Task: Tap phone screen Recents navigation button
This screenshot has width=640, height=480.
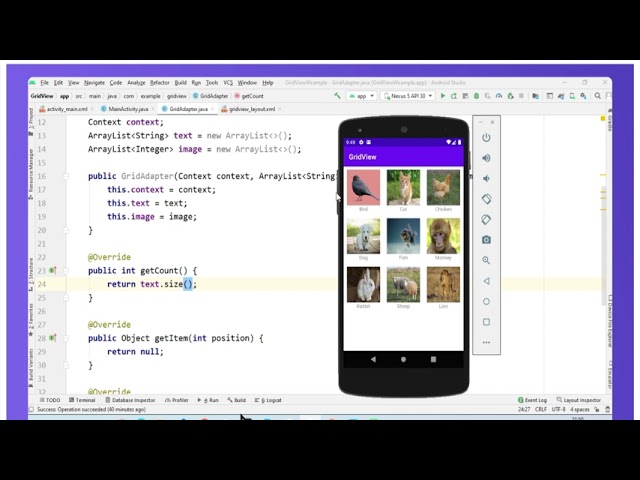Action: (433, 359)
